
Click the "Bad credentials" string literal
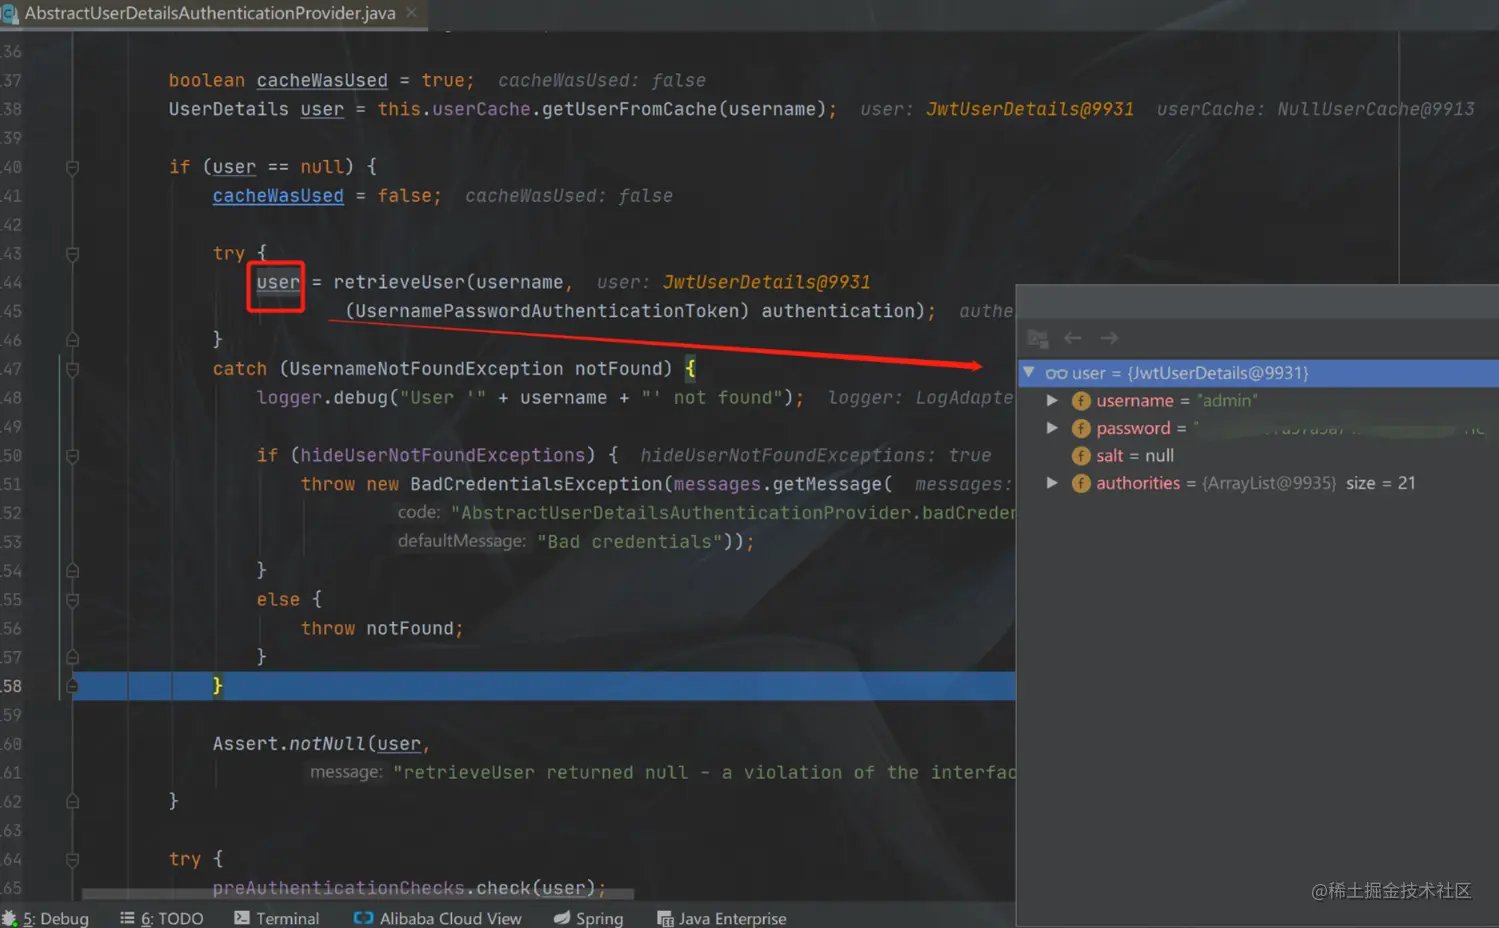[x=630, y=542]
